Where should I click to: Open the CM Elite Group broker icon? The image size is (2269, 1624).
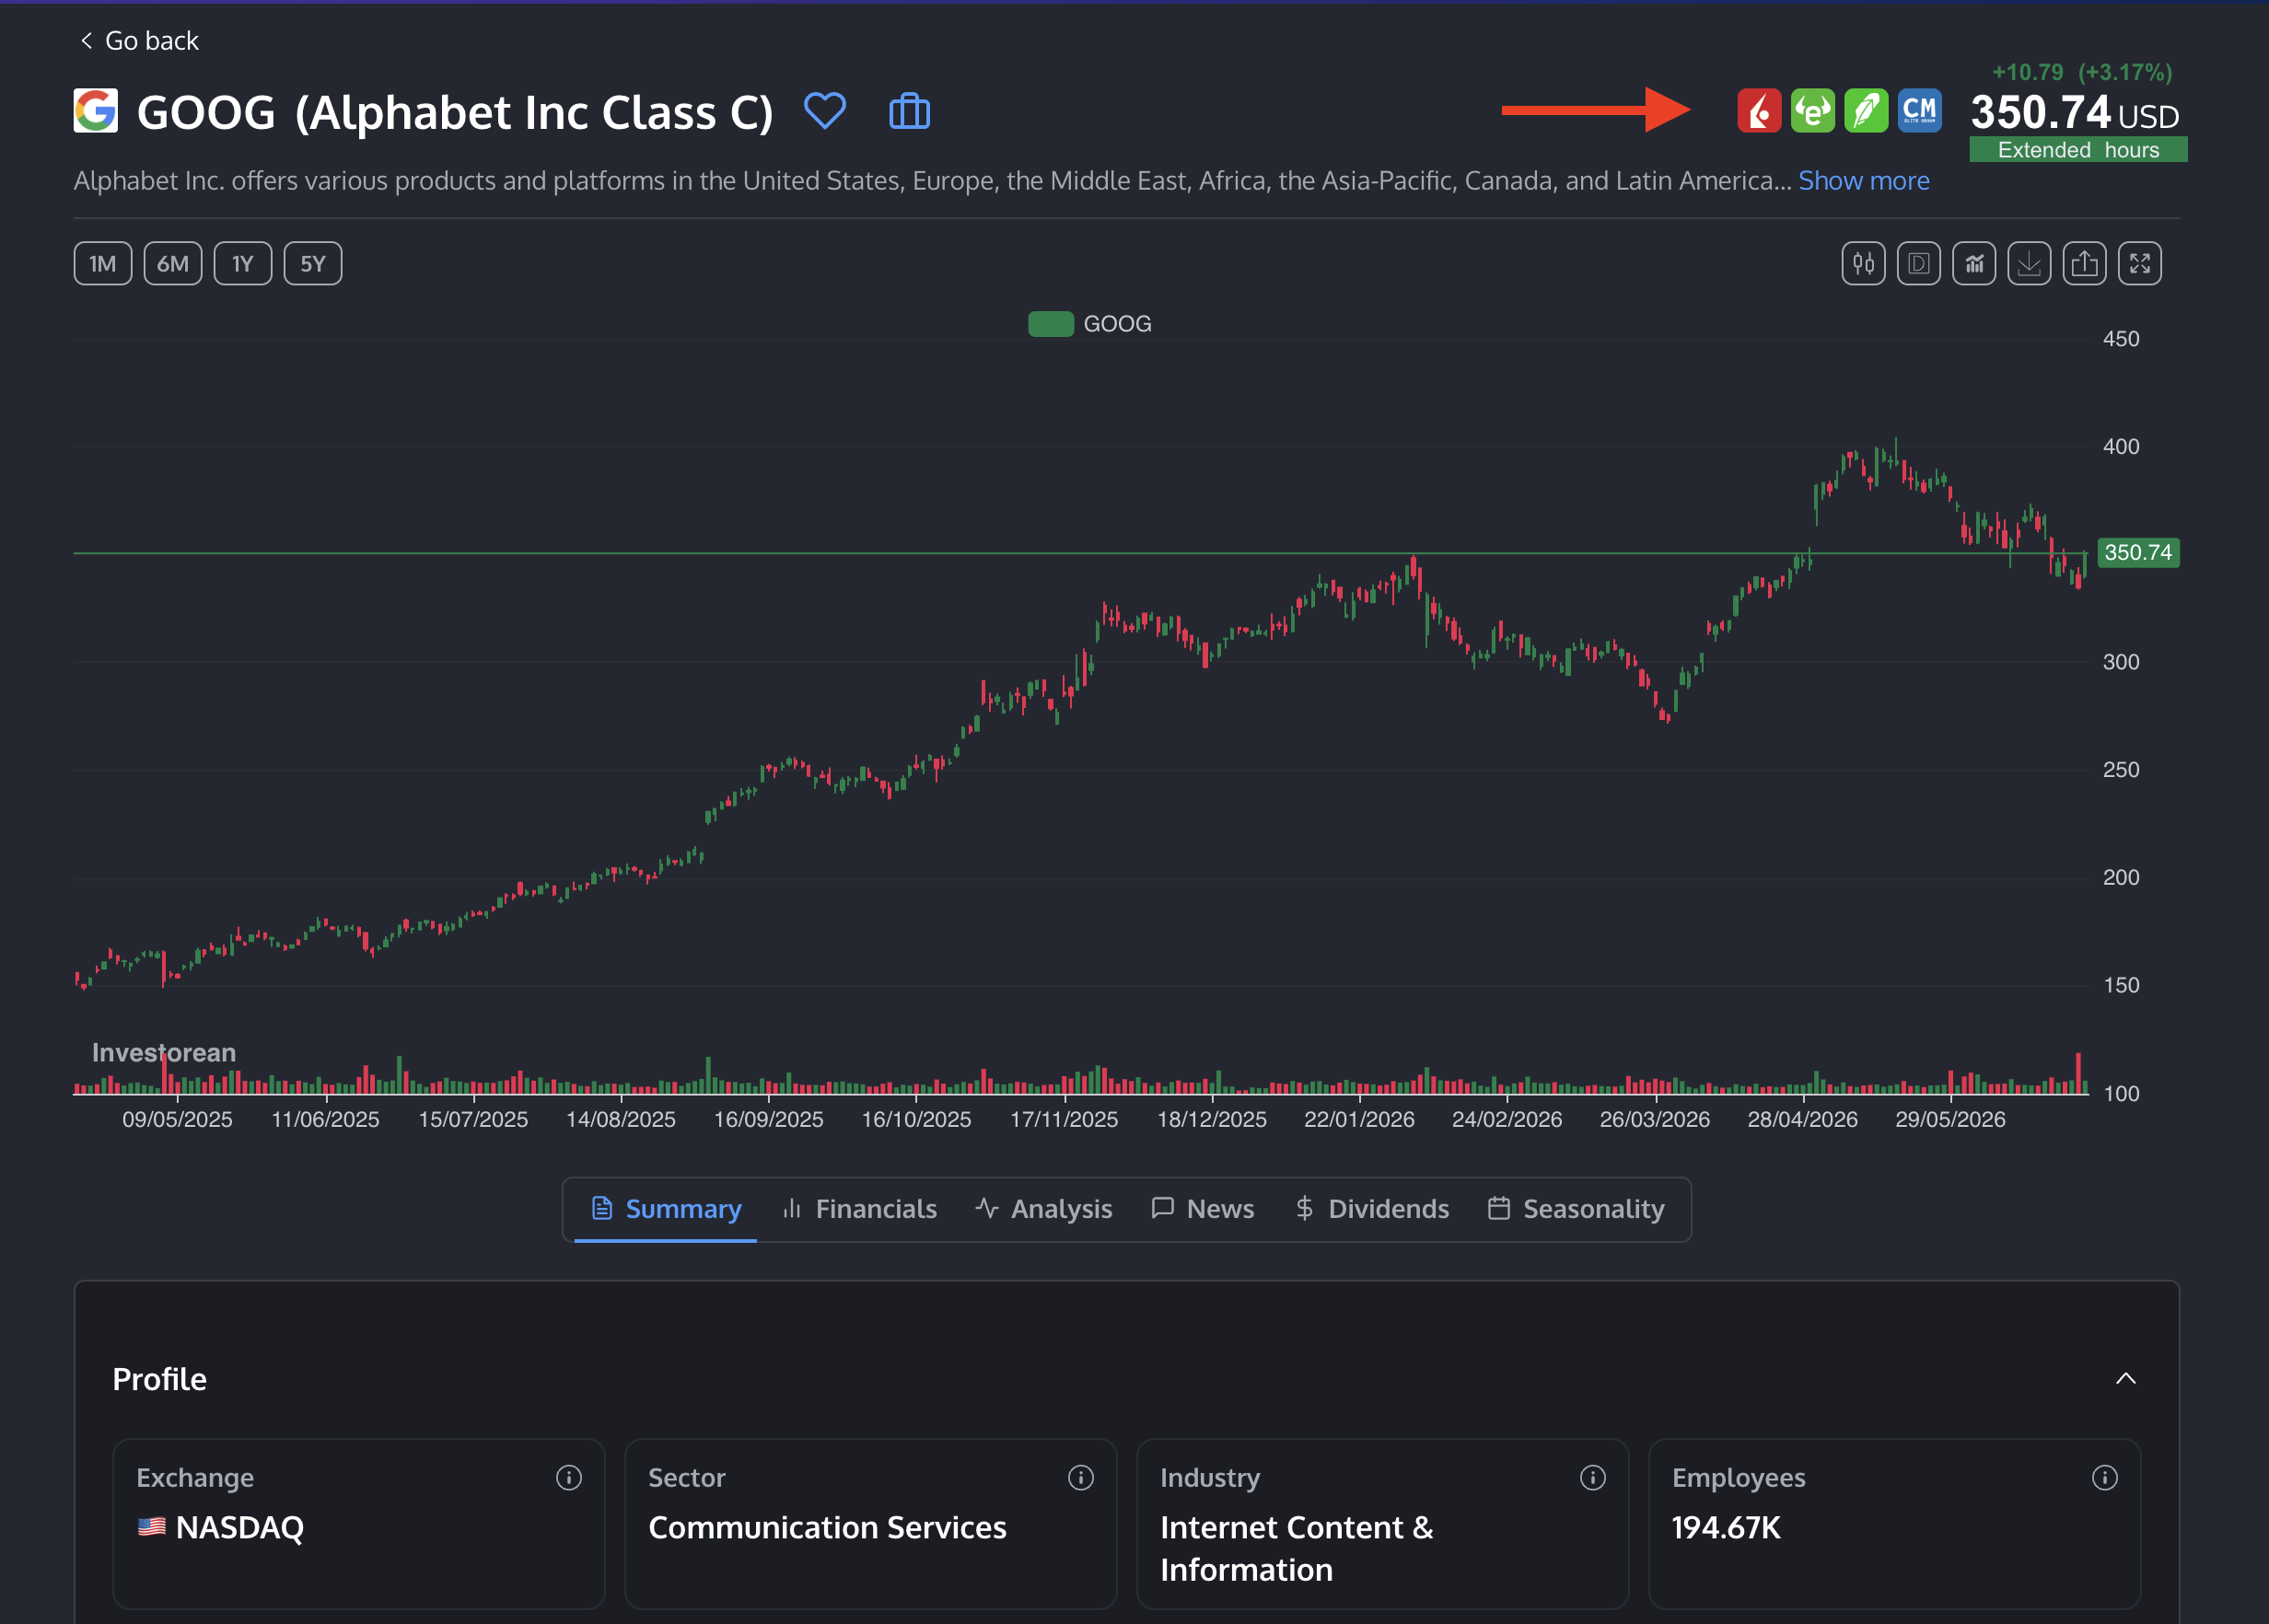pyautogui.click(x=1919, y=111)
